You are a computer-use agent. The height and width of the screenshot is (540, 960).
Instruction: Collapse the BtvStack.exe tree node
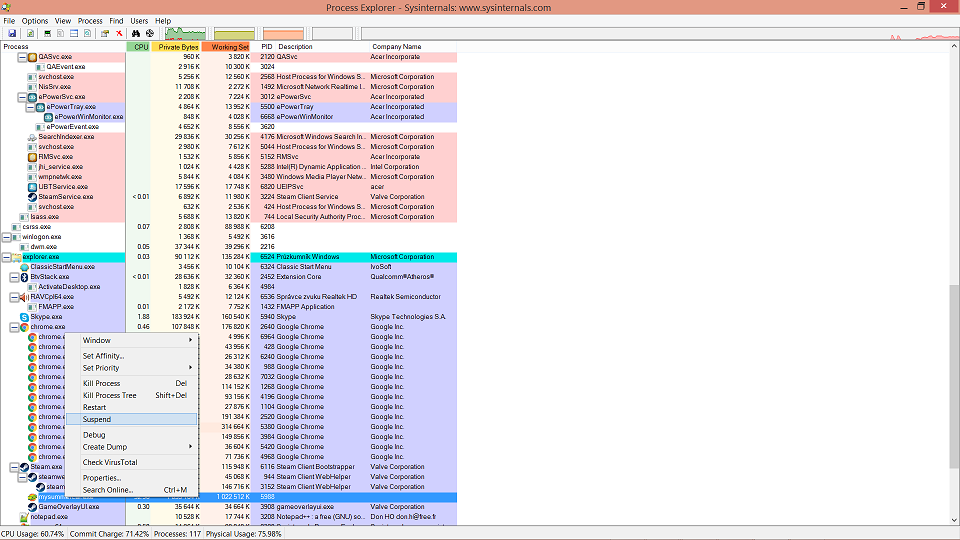click(14, 277)
